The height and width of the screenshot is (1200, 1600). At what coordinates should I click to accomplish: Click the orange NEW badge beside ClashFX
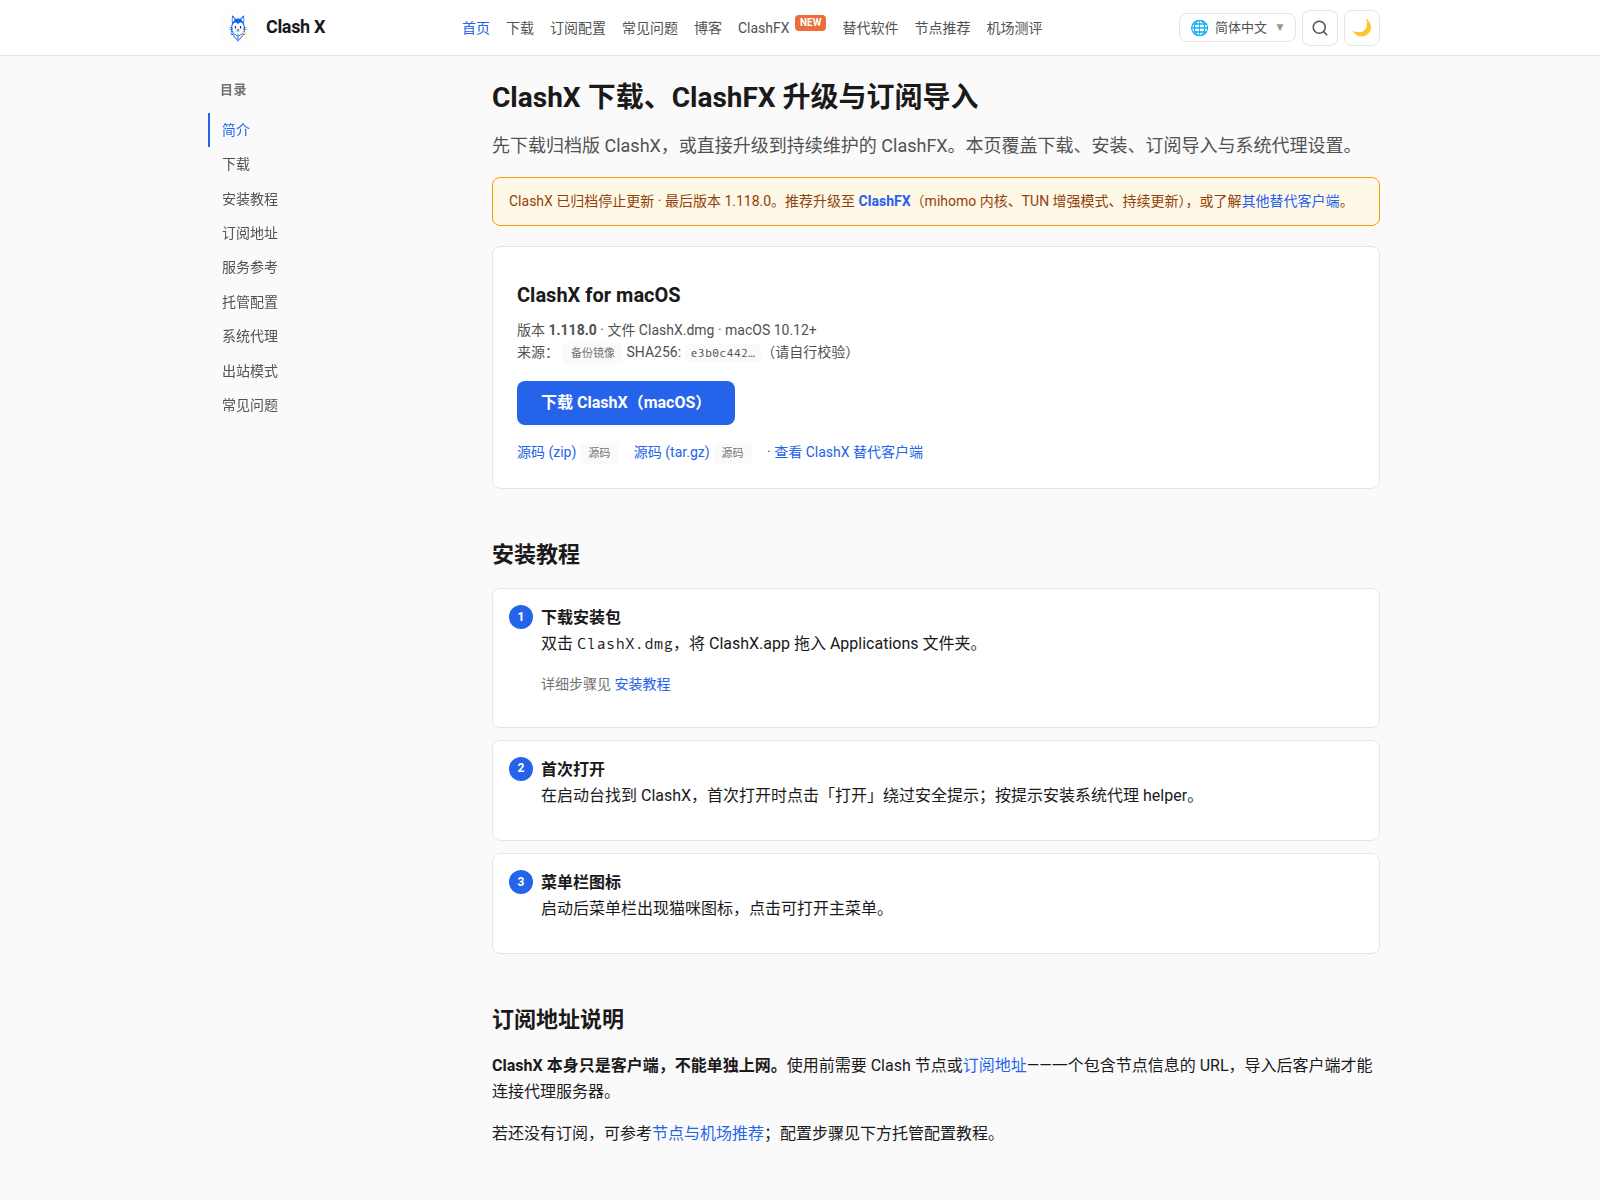811,23
